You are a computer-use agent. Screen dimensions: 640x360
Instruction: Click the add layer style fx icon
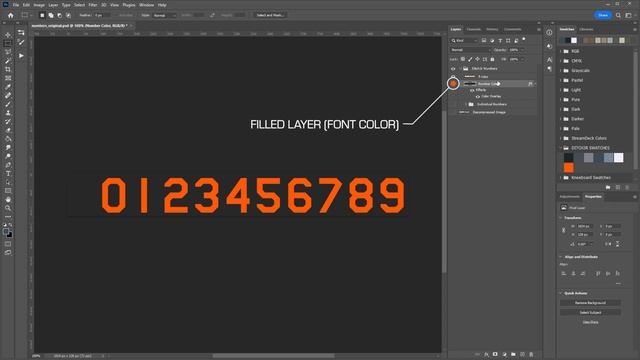click(x=486, y=354)
